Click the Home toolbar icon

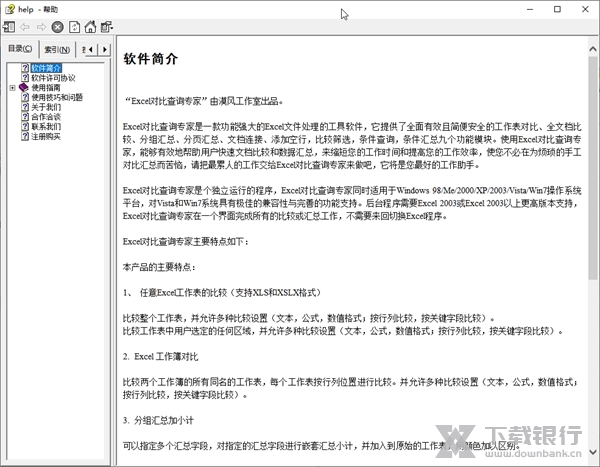click(90, 27)
